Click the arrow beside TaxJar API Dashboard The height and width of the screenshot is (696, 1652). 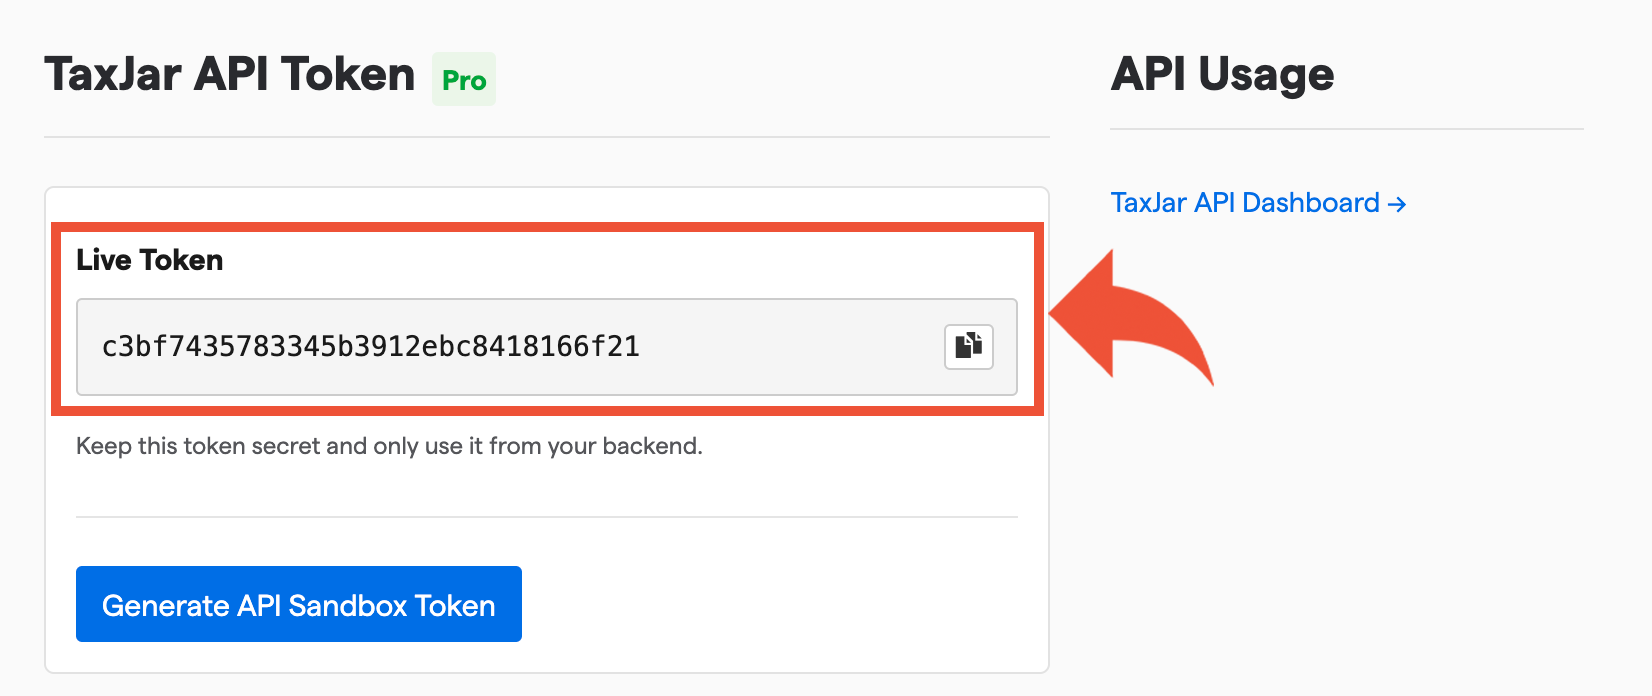[x=1397, y=204]
